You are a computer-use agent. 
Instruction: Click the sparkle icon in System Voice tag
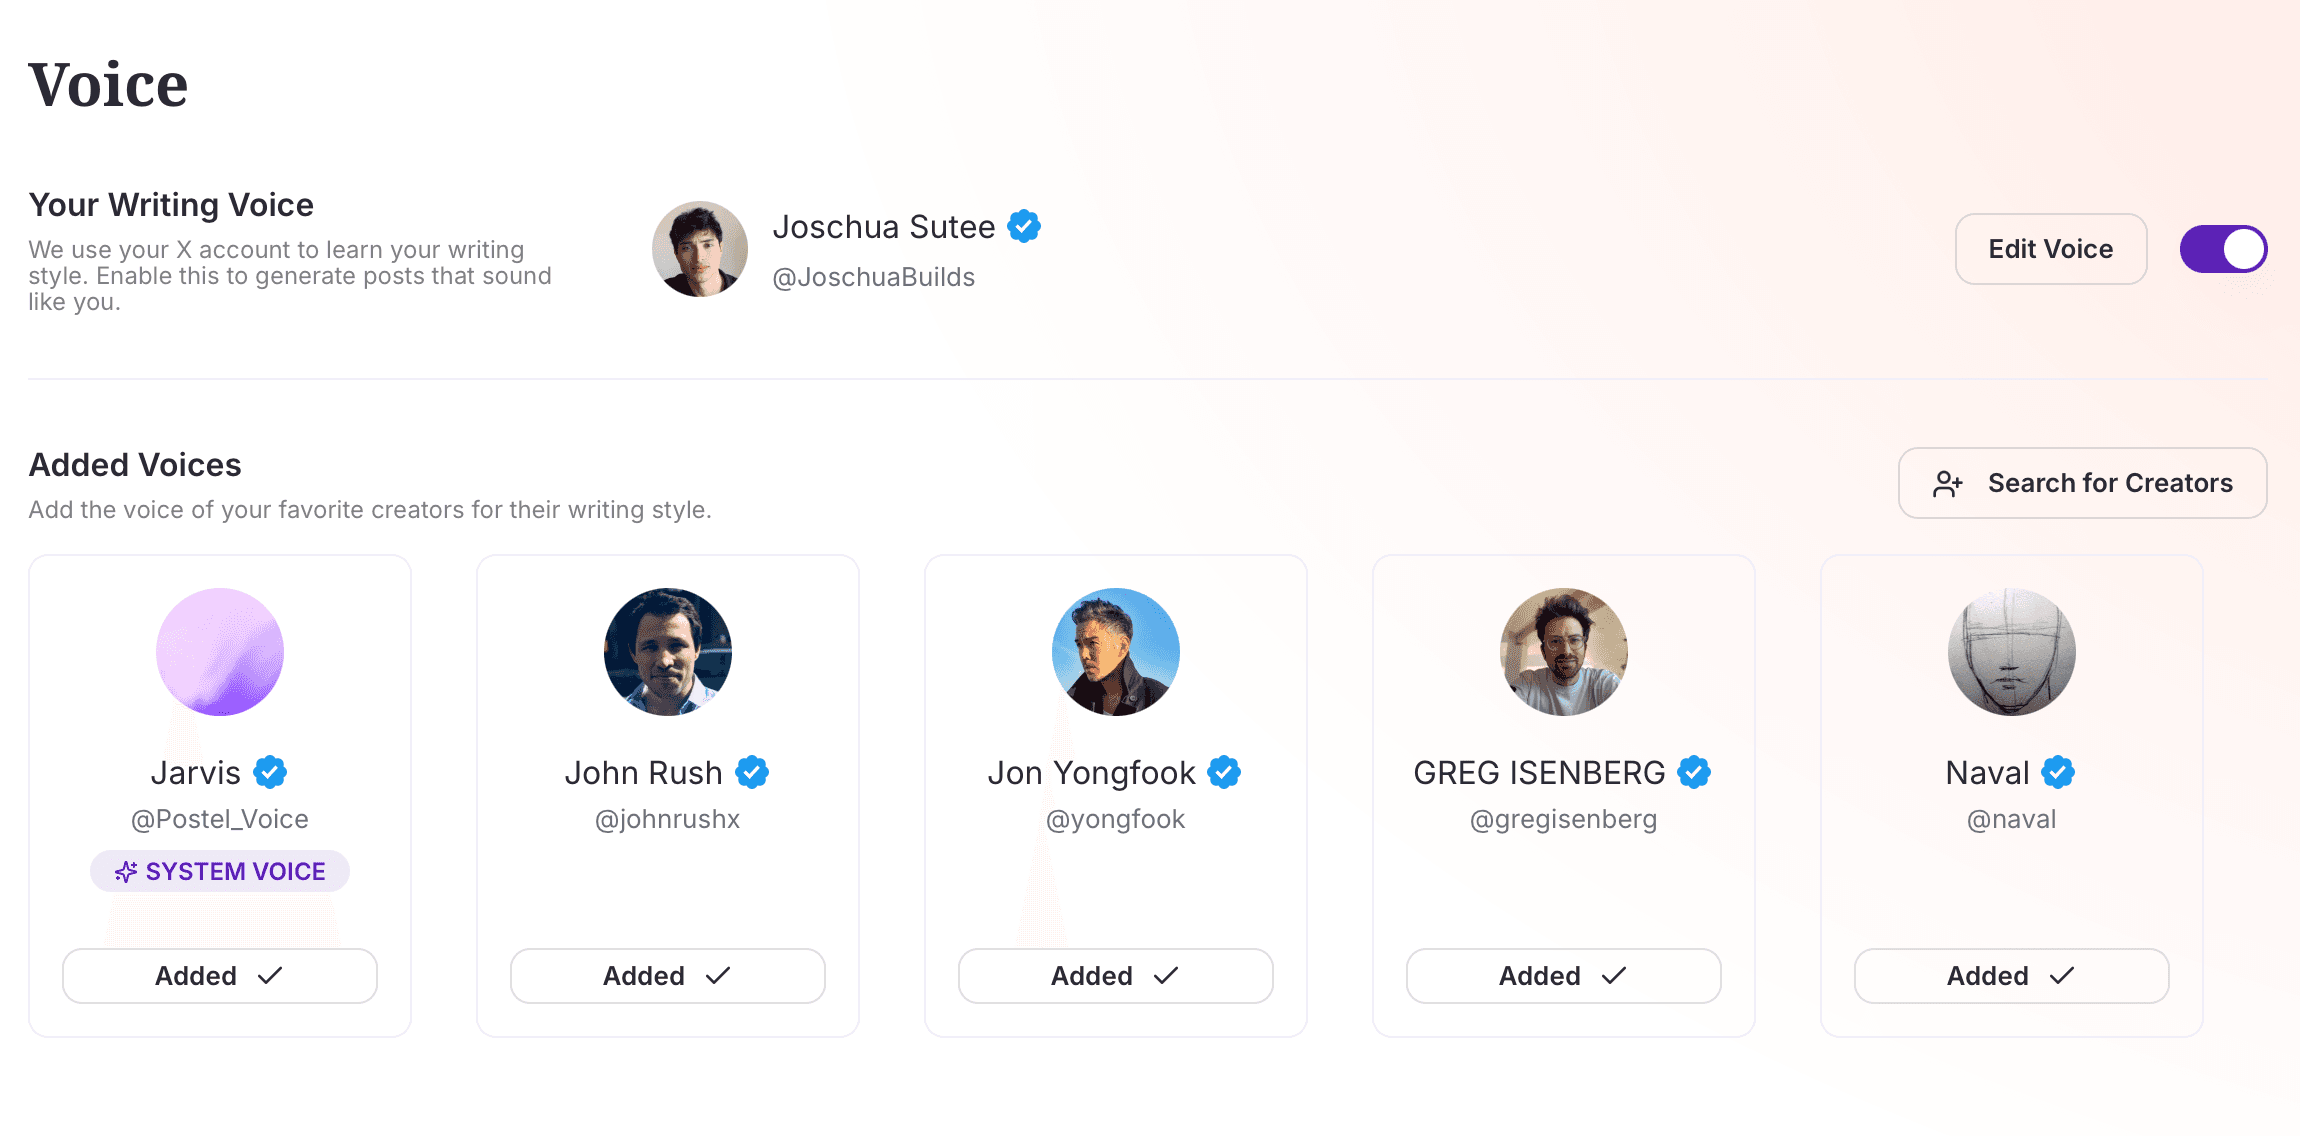126,872
